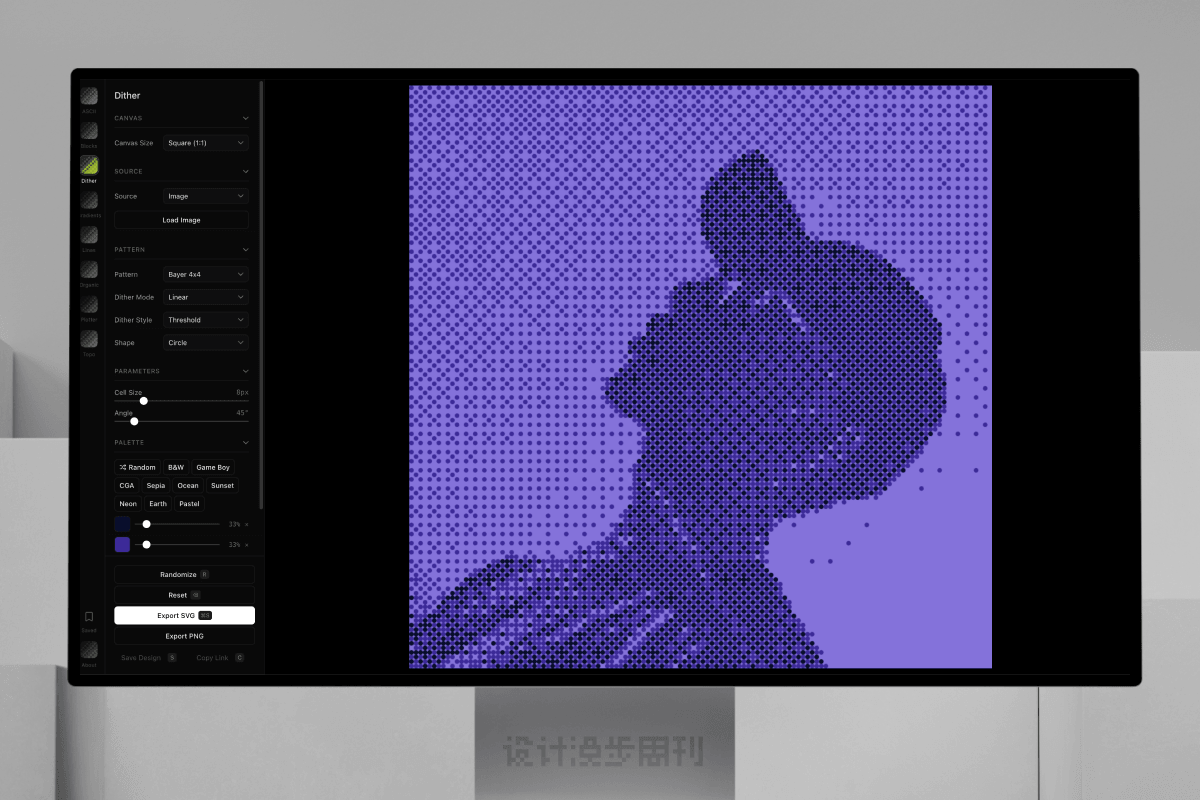Screen dimensions: 1200x800
Task: Open the Canvas Size dropdown
Action: 205,143
